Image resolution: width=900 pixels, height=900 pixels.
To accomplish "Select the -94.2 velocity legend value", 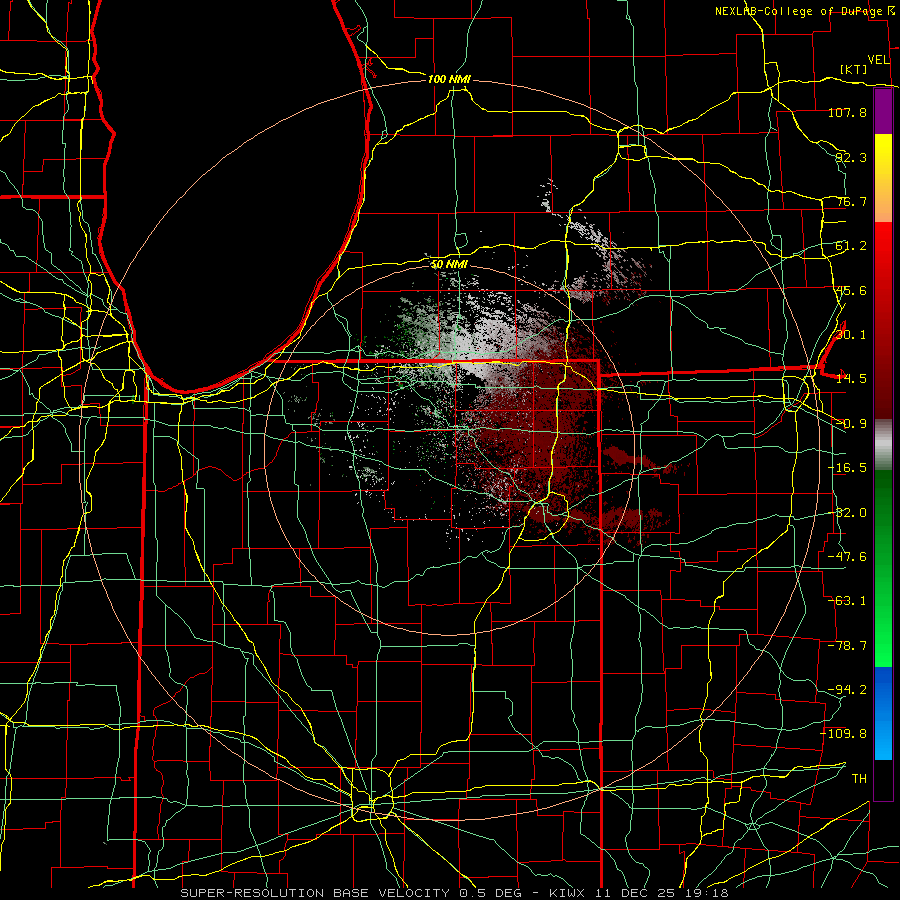I will click(847, 690).
